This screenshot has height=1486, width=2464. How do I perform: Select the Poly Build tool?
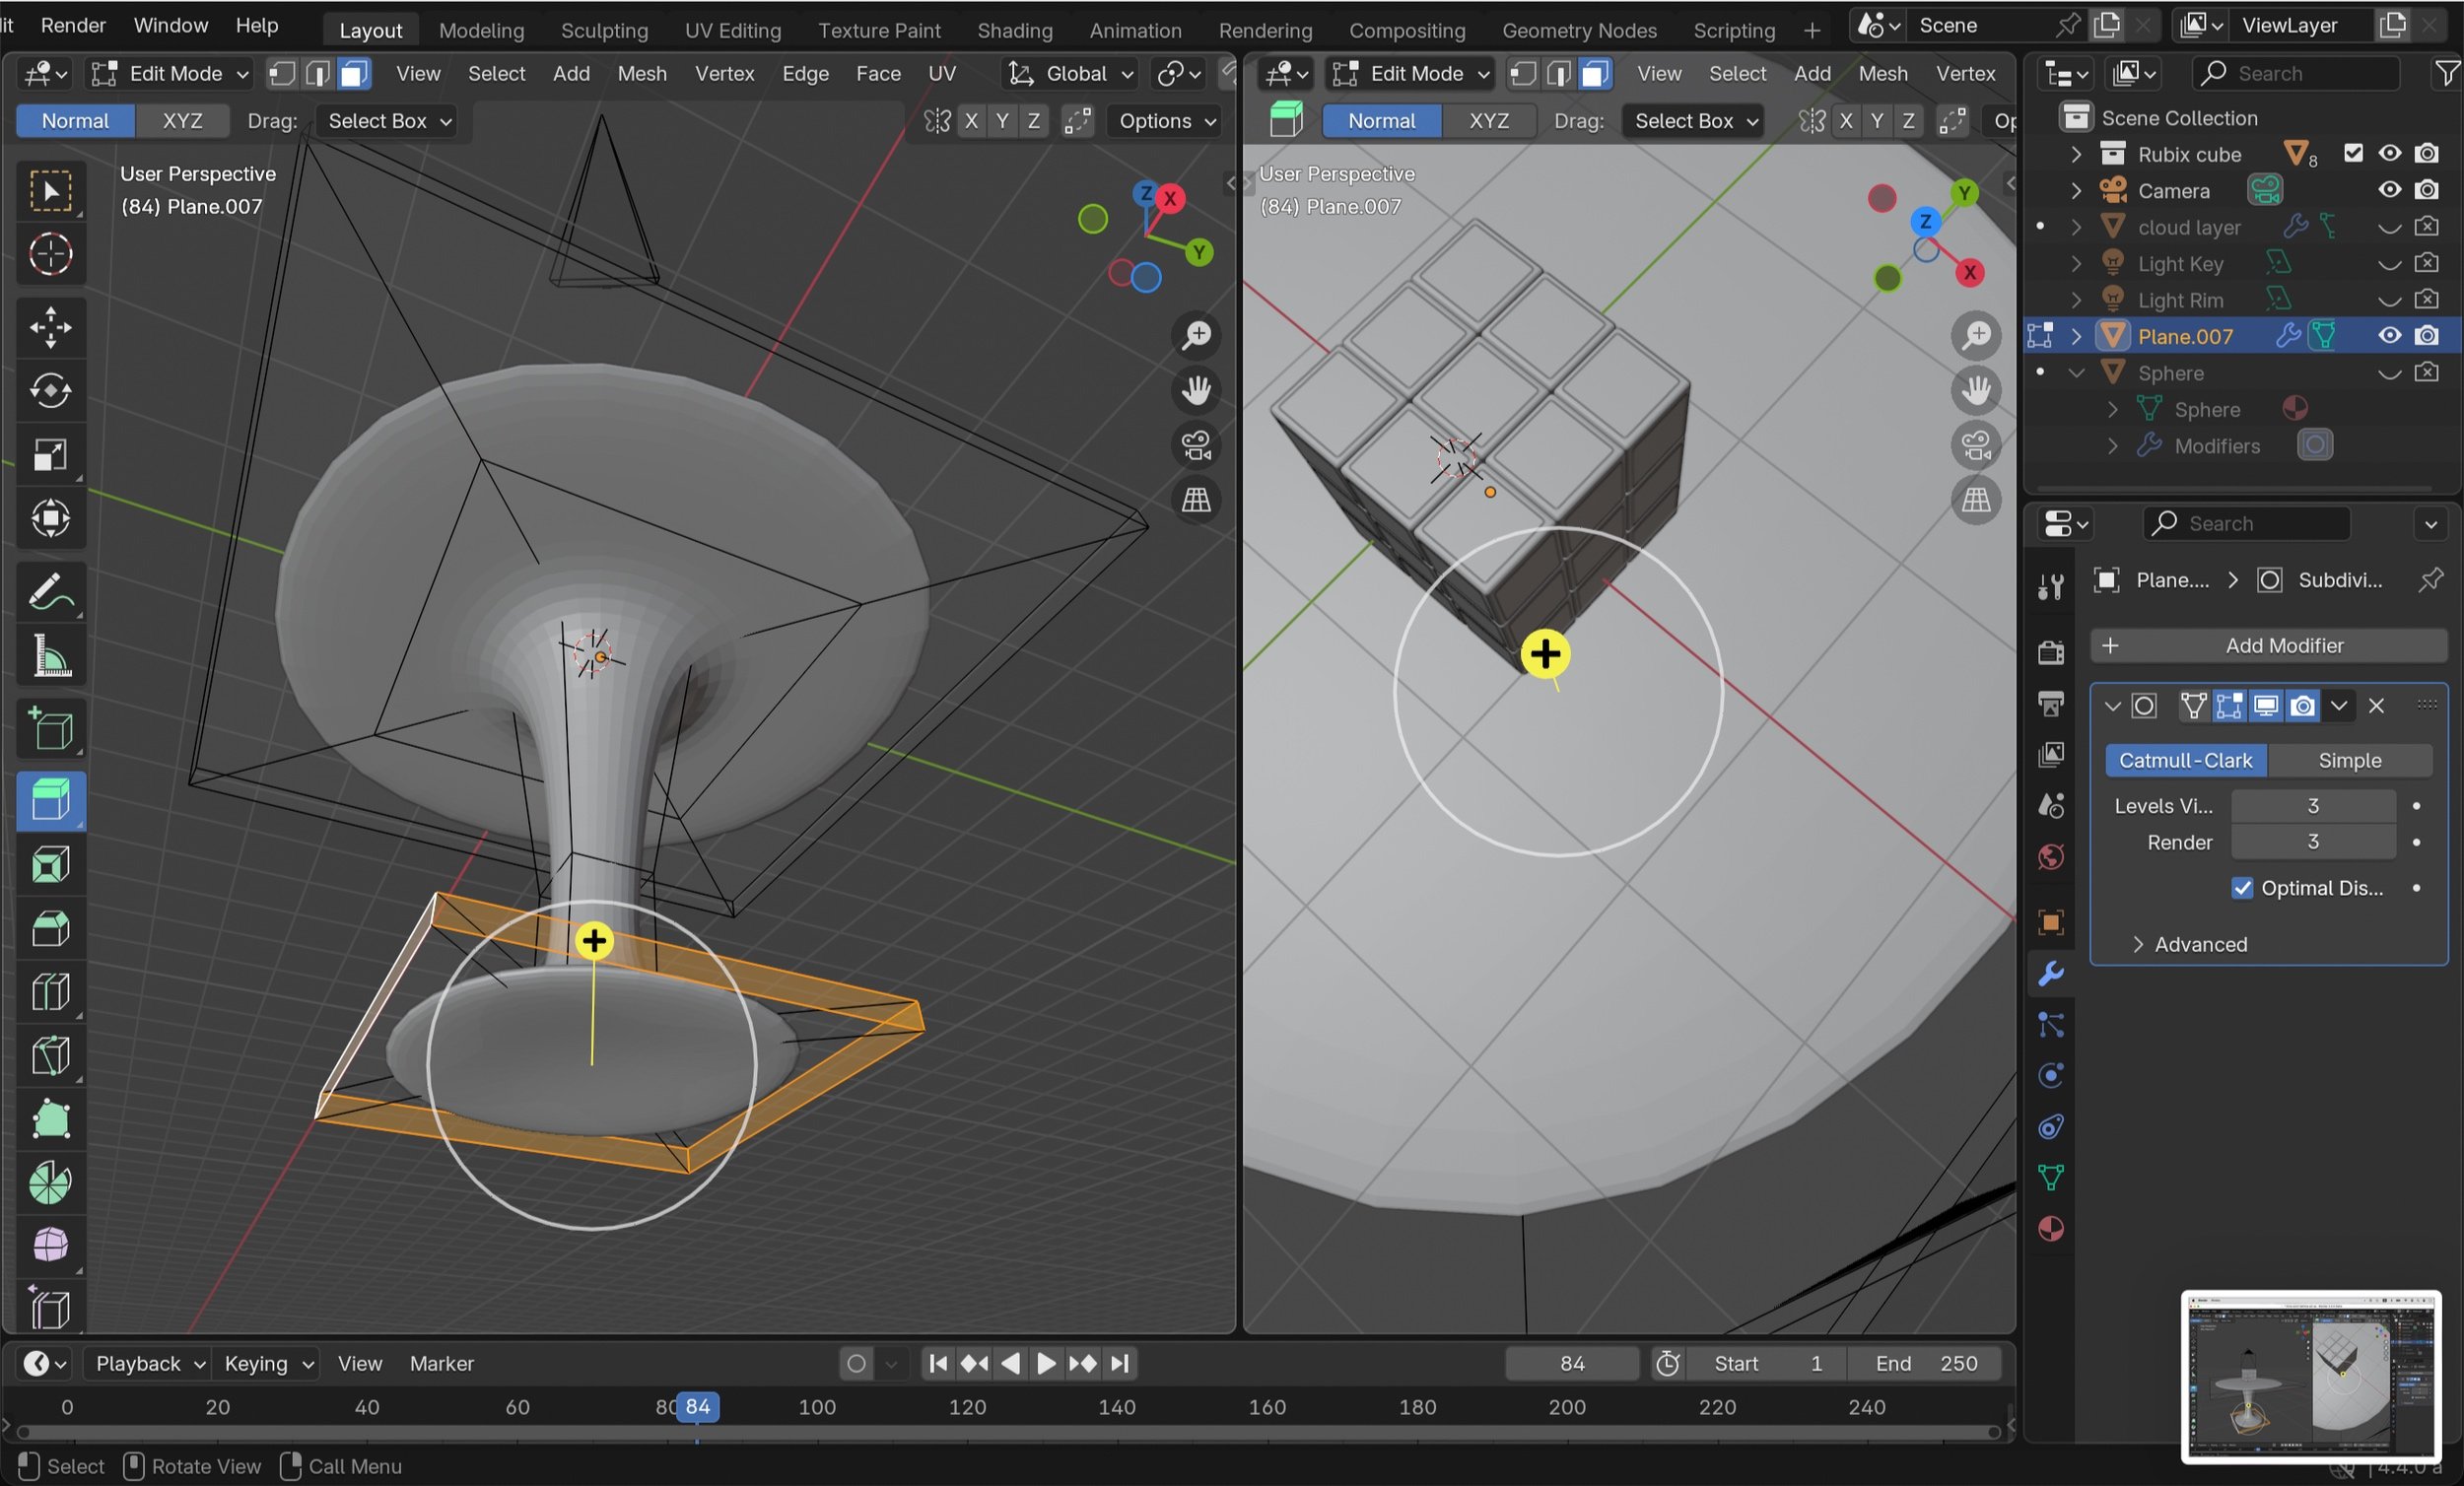pos(50,1119)
